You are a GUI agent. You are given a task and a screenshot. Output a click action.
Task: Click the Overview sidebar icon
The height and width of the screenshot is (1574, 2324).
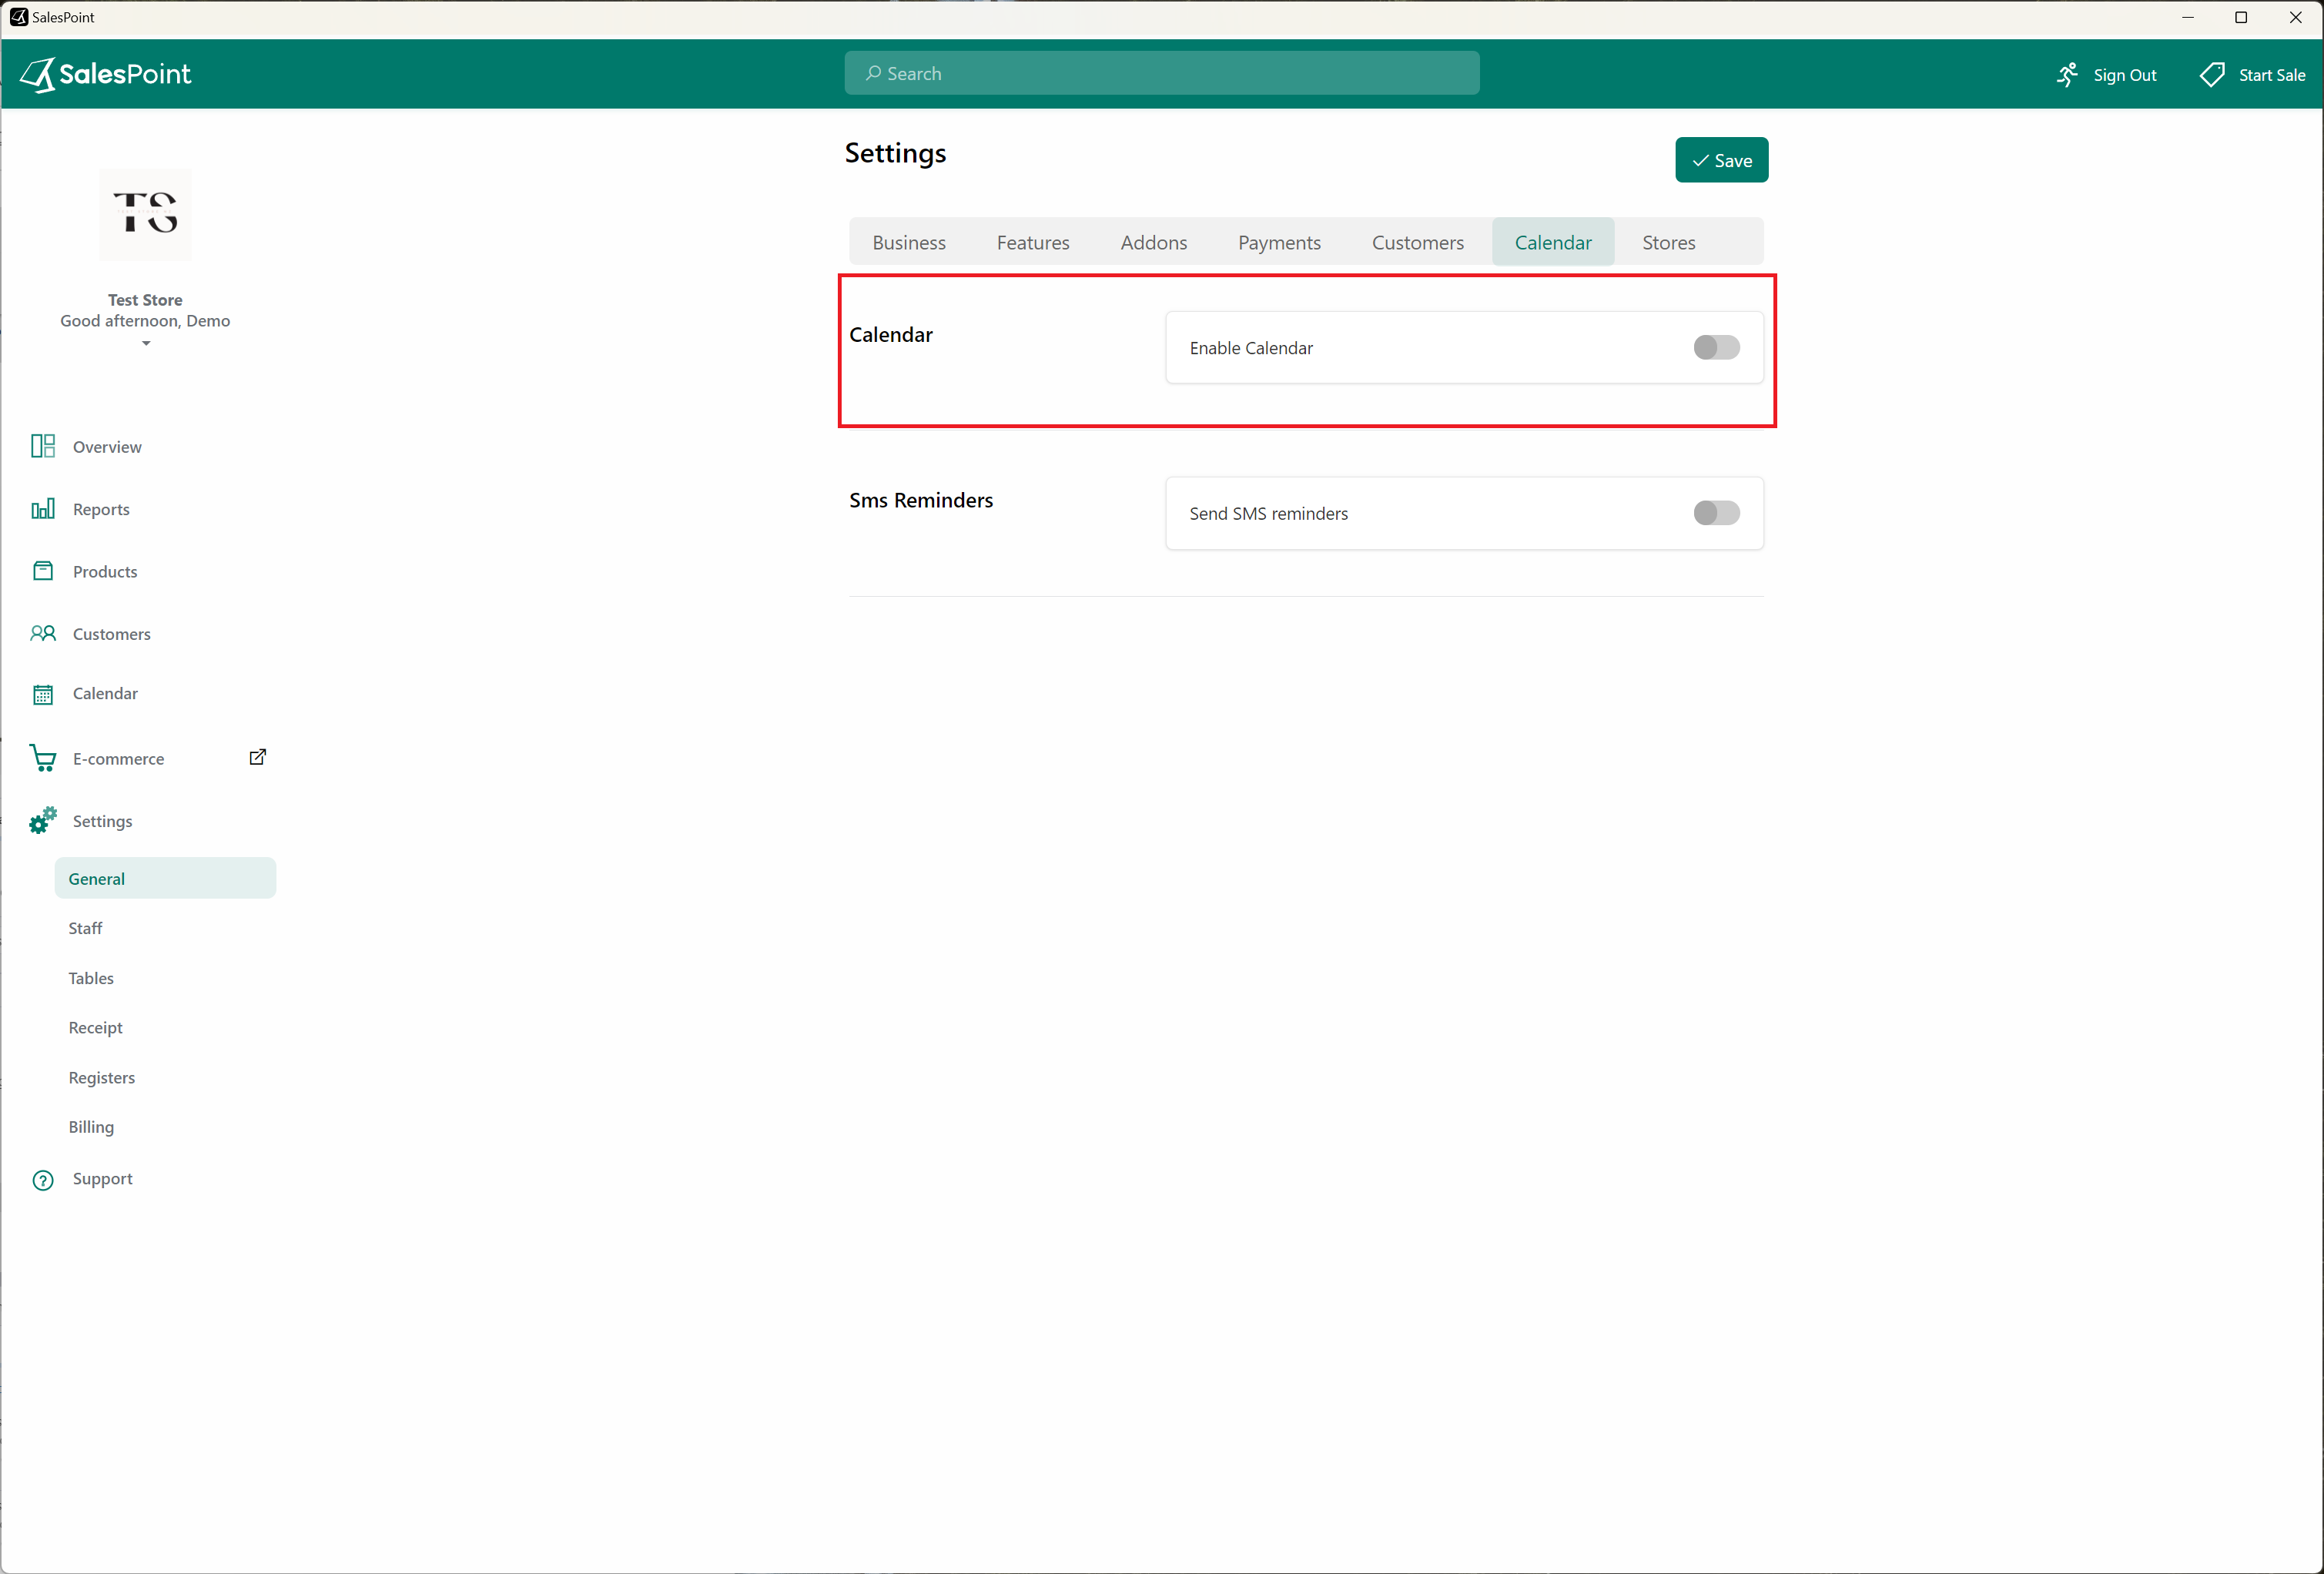click(x=44, y=444)
